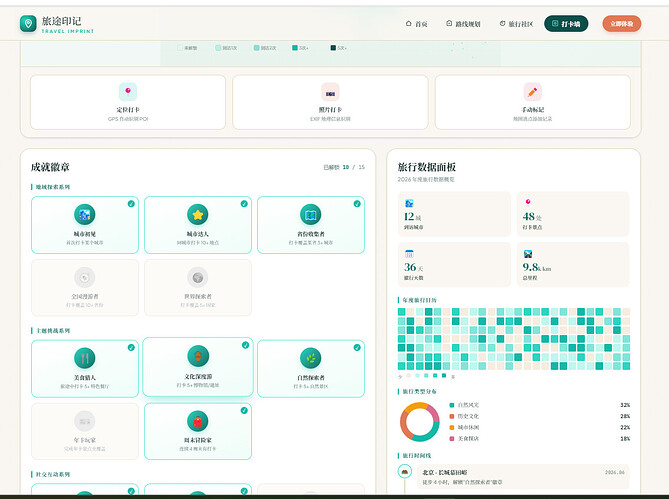Image resolution: width=669 pixels, height=499 pixels.
Task: Click the 地域探索系列 section label
Action: coord(50,187)
